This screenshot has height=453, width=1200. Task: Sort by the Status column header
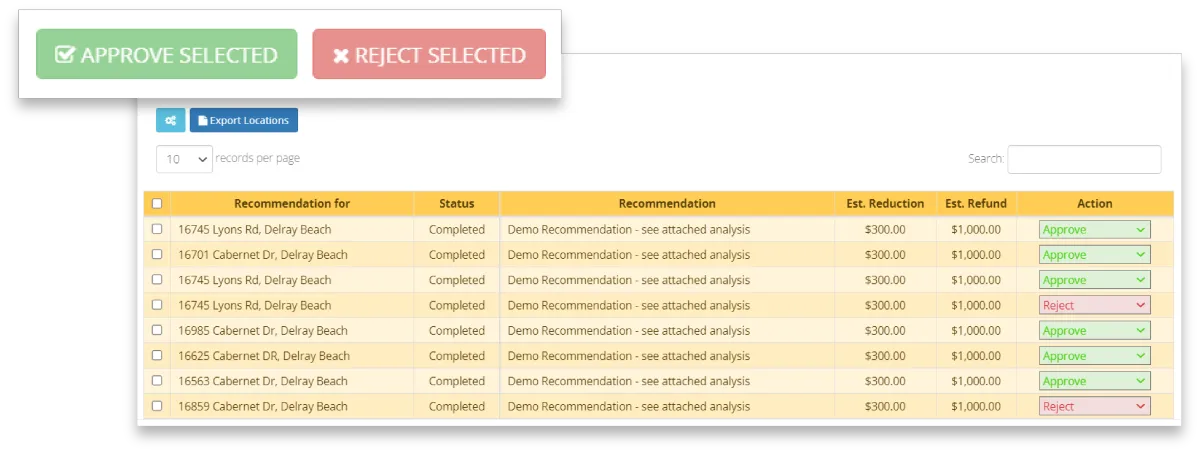coord(457,204)
